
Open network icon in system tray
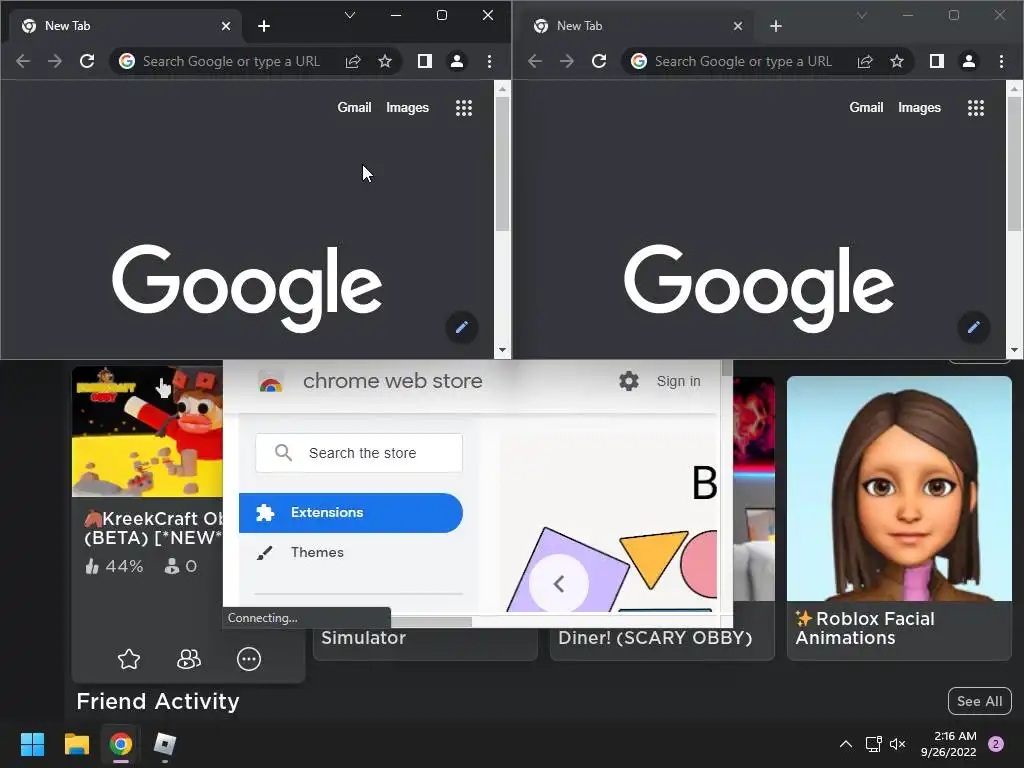(x=873, y=744)
